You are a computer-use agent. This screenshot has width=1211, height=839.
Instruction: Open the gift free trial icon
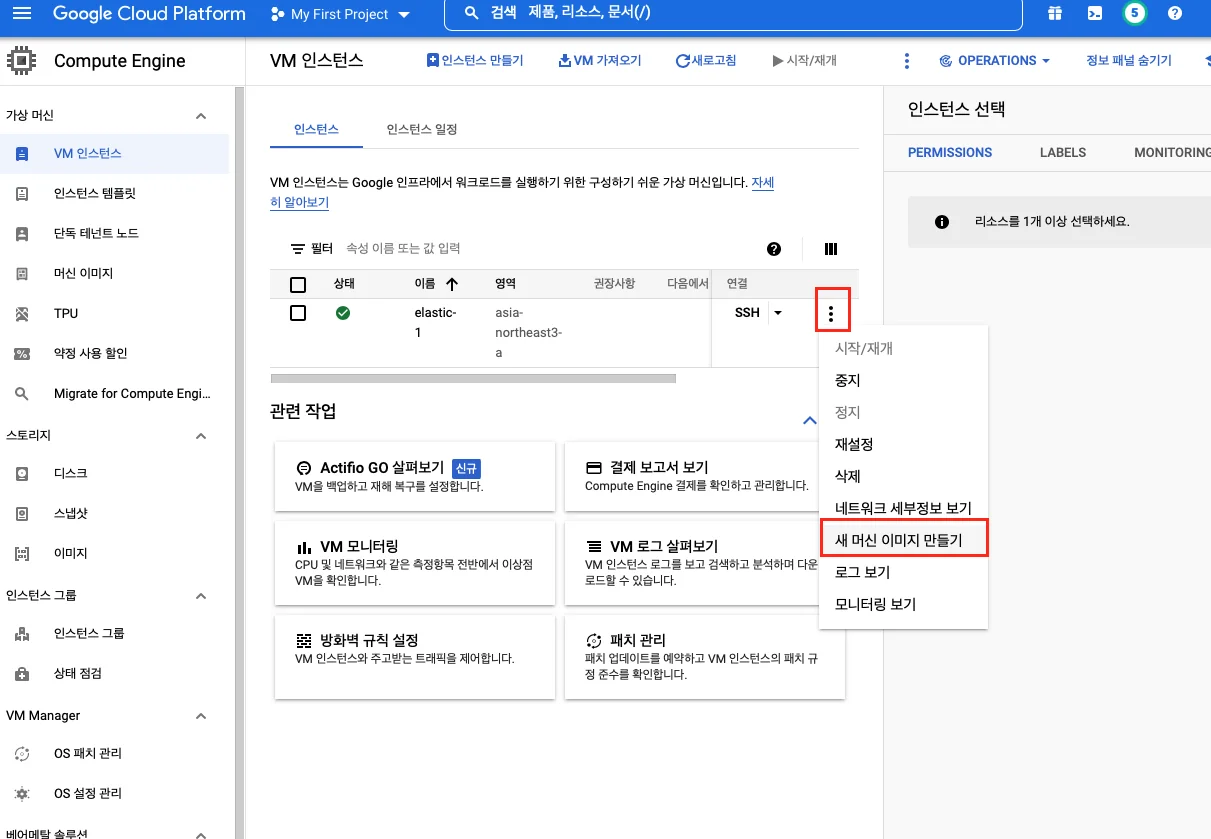click(x=1055, y=14)
